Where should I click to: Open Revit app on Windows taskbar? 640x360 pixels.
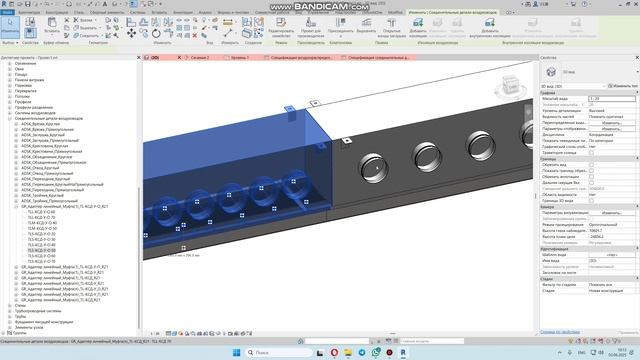click(x=403, y=352)
